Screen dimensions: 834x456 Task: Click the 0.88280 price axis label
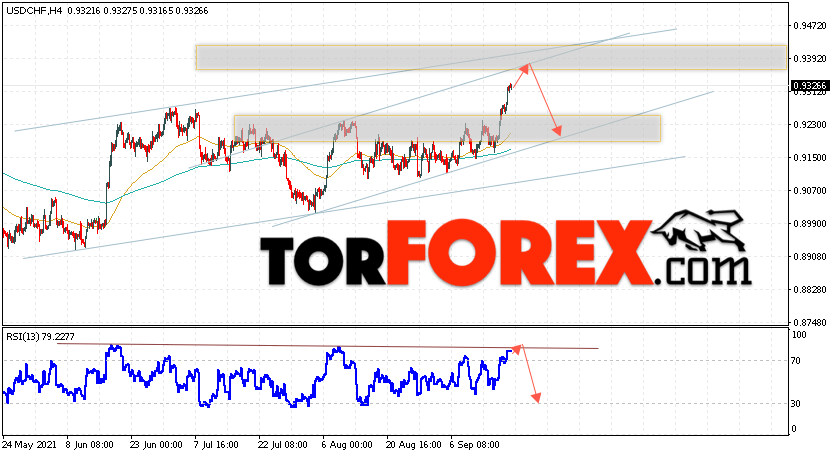pyautogui.click(x=810, y=289)
